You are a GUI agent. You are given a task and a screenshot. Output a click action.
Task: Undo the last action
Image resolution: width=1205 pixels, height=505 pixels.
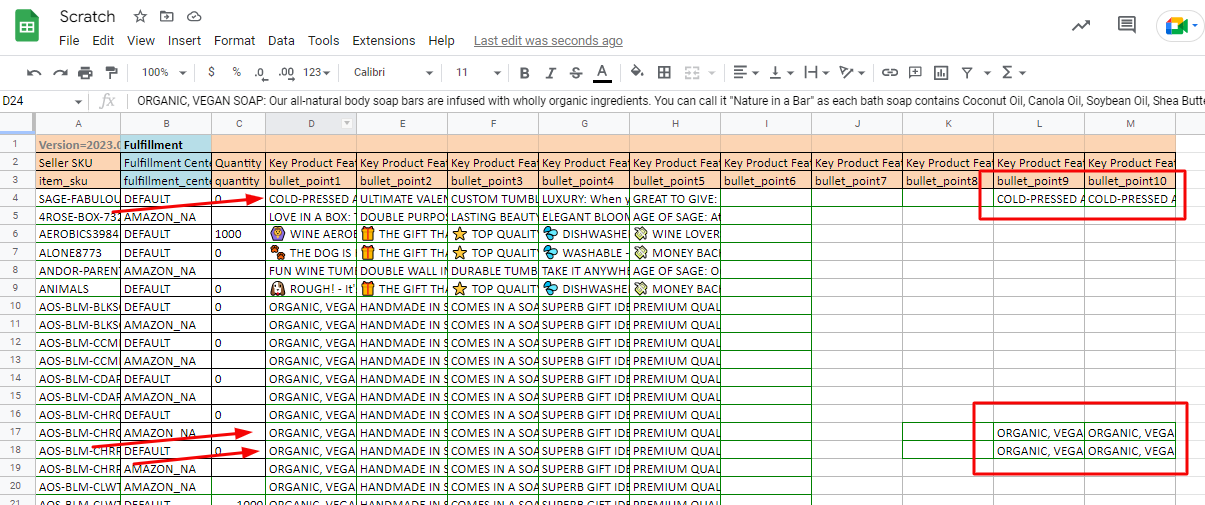tap(35, 73)
